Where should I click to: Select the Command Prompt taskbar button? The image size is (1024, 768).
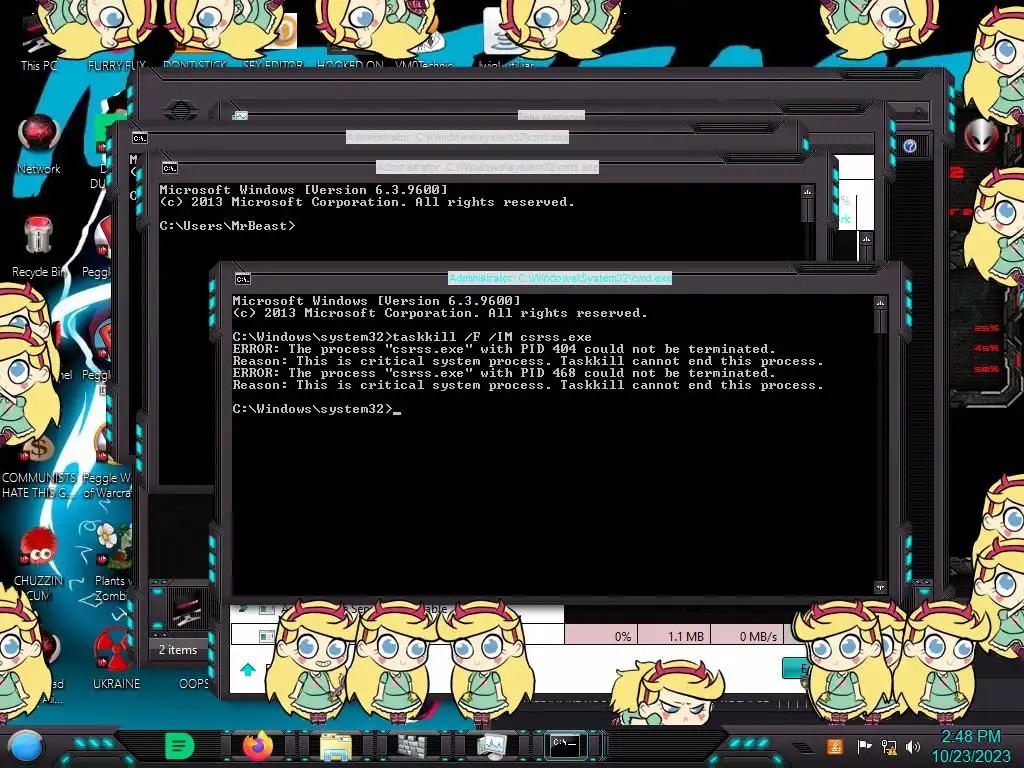(x=566, y=745)
